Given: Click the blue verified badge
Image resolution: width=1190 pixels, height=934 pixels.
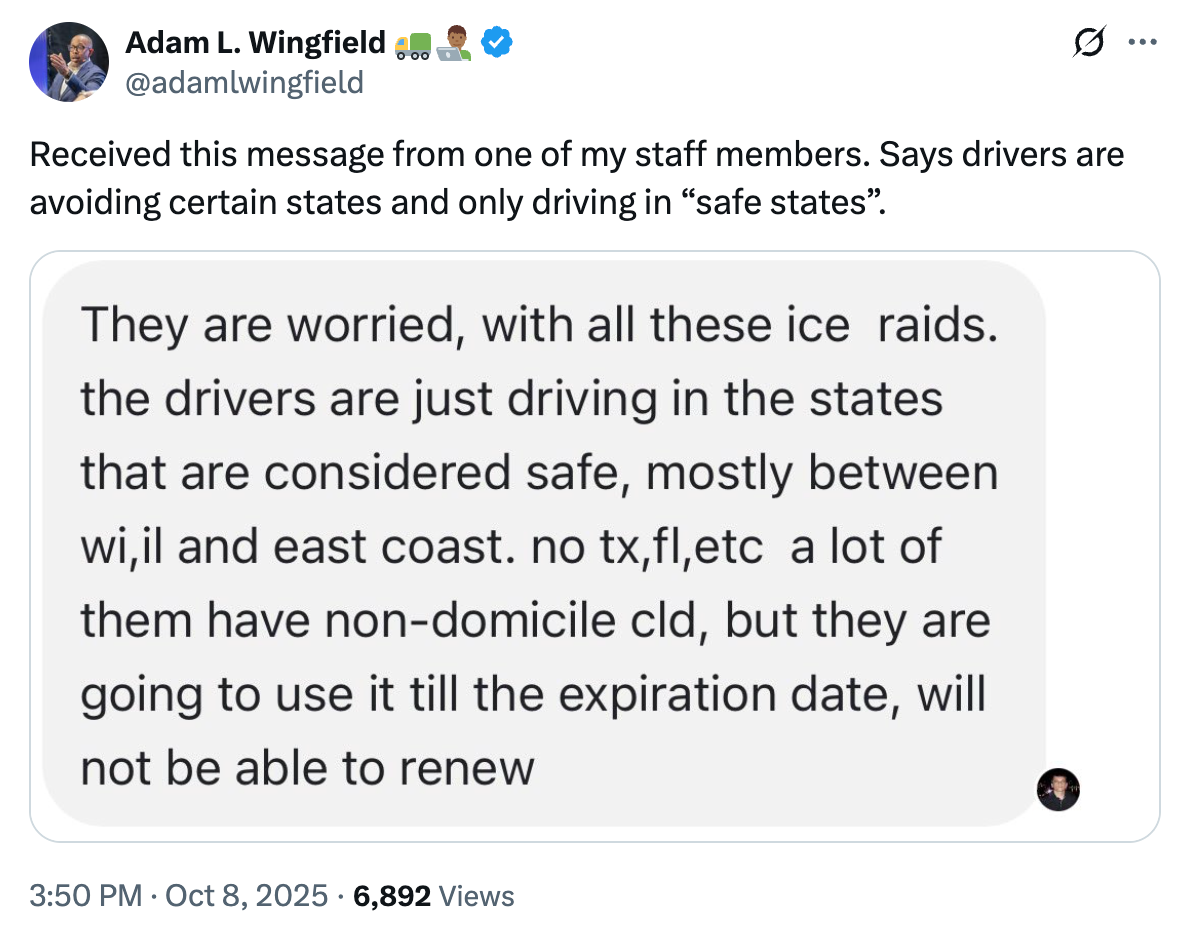Looking at the screenshot, I should click(x=498, y=42).
